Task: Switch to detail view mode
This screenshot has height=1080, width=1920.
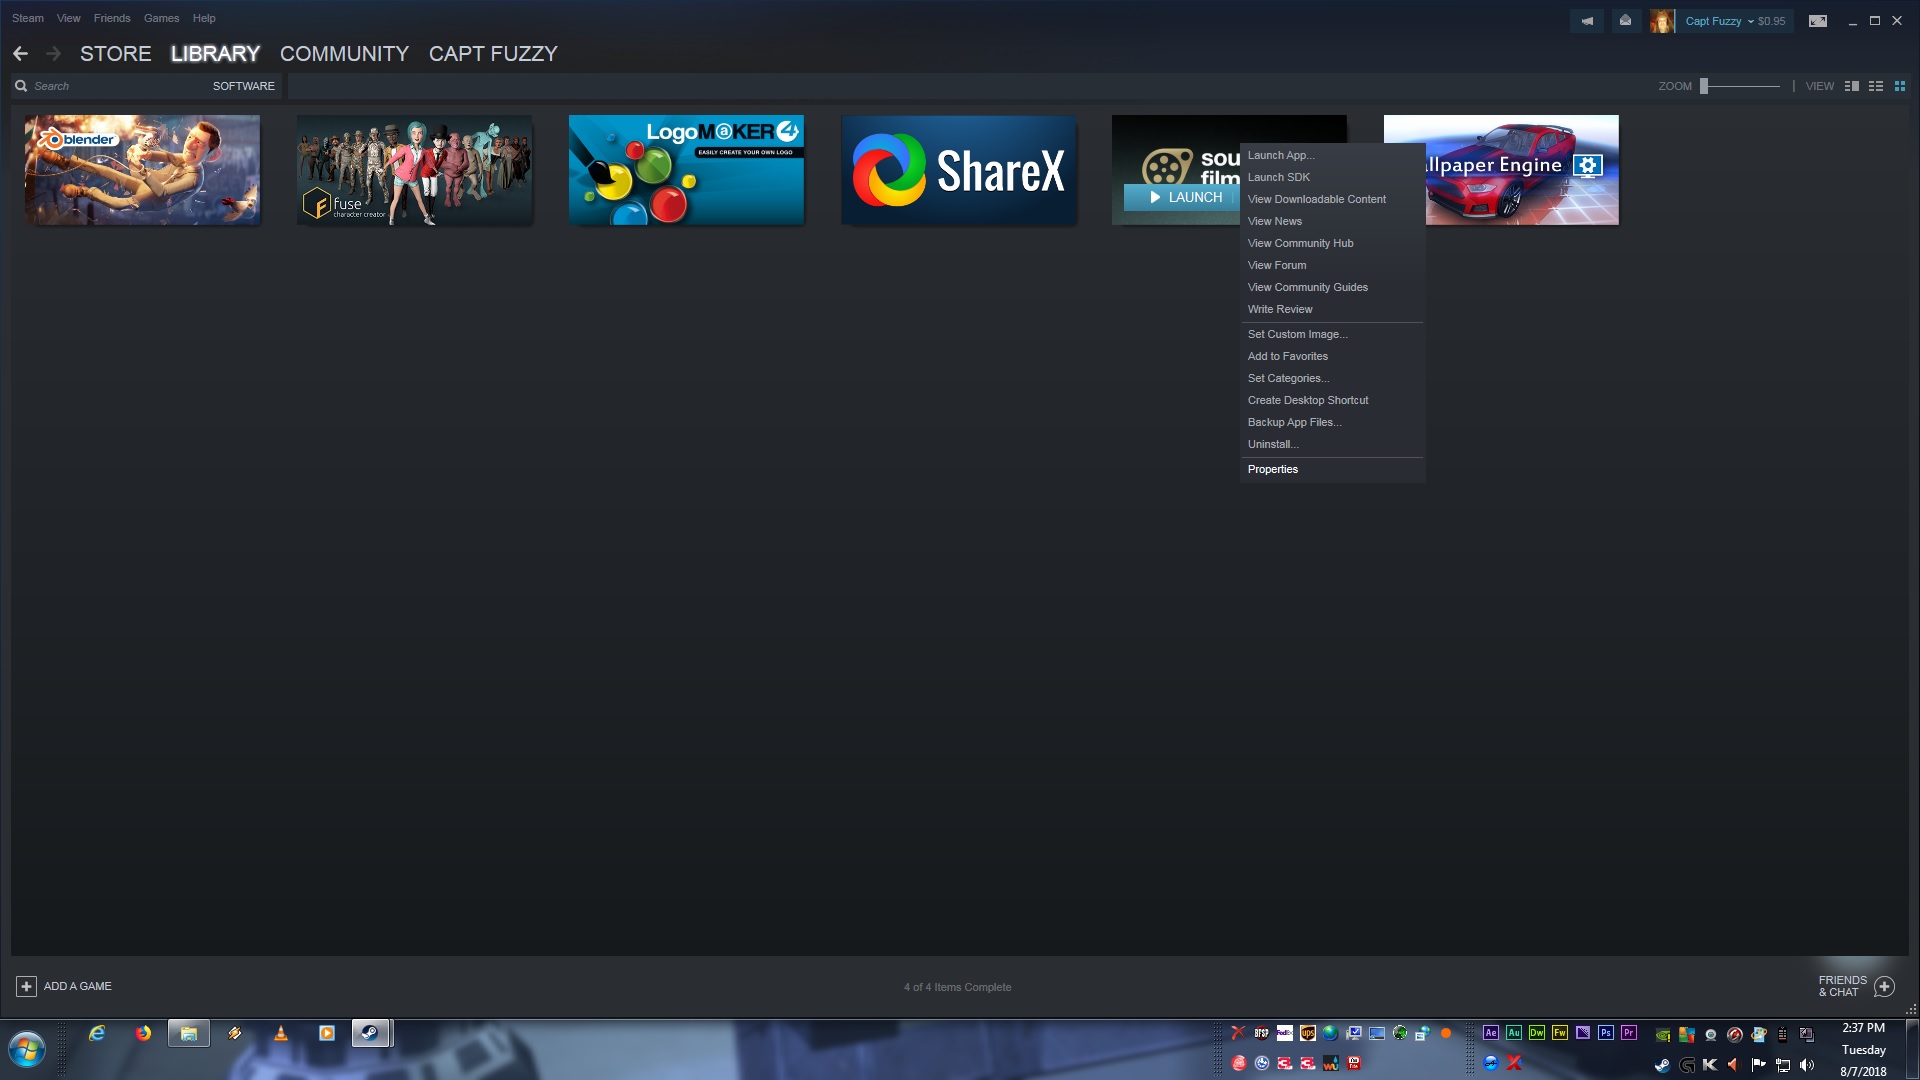Action: tap(1852, 86)
